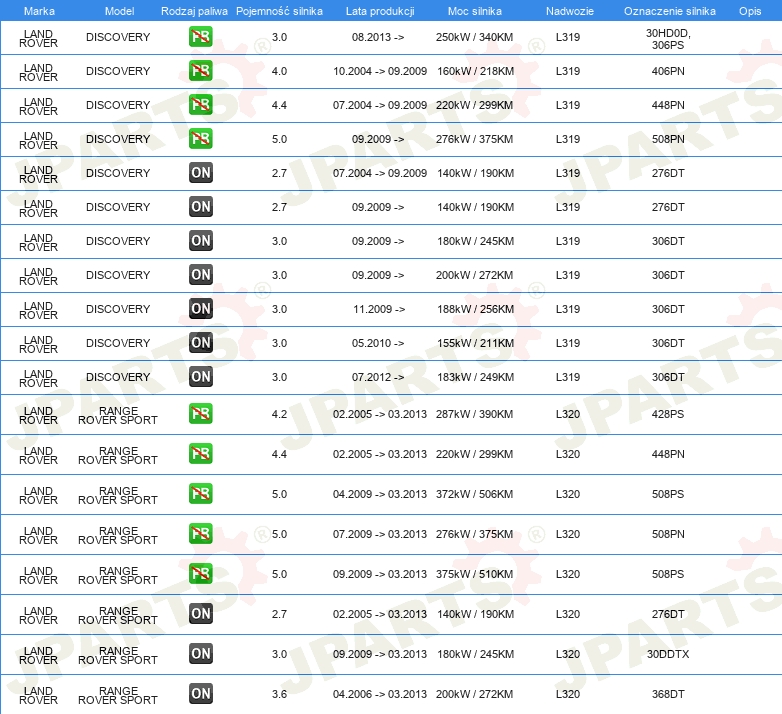Screen dimensions: 782x714
Task: Click the petrol icon in the Range Rover Sport 510KM row
Action: point(200,573)
